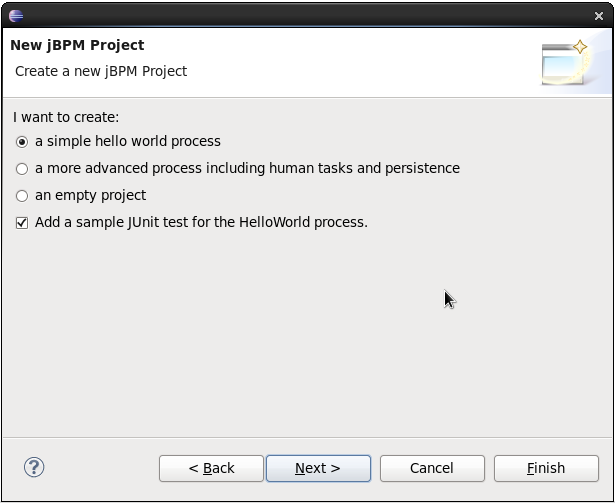Go to the next wizard page

[318, 468]
